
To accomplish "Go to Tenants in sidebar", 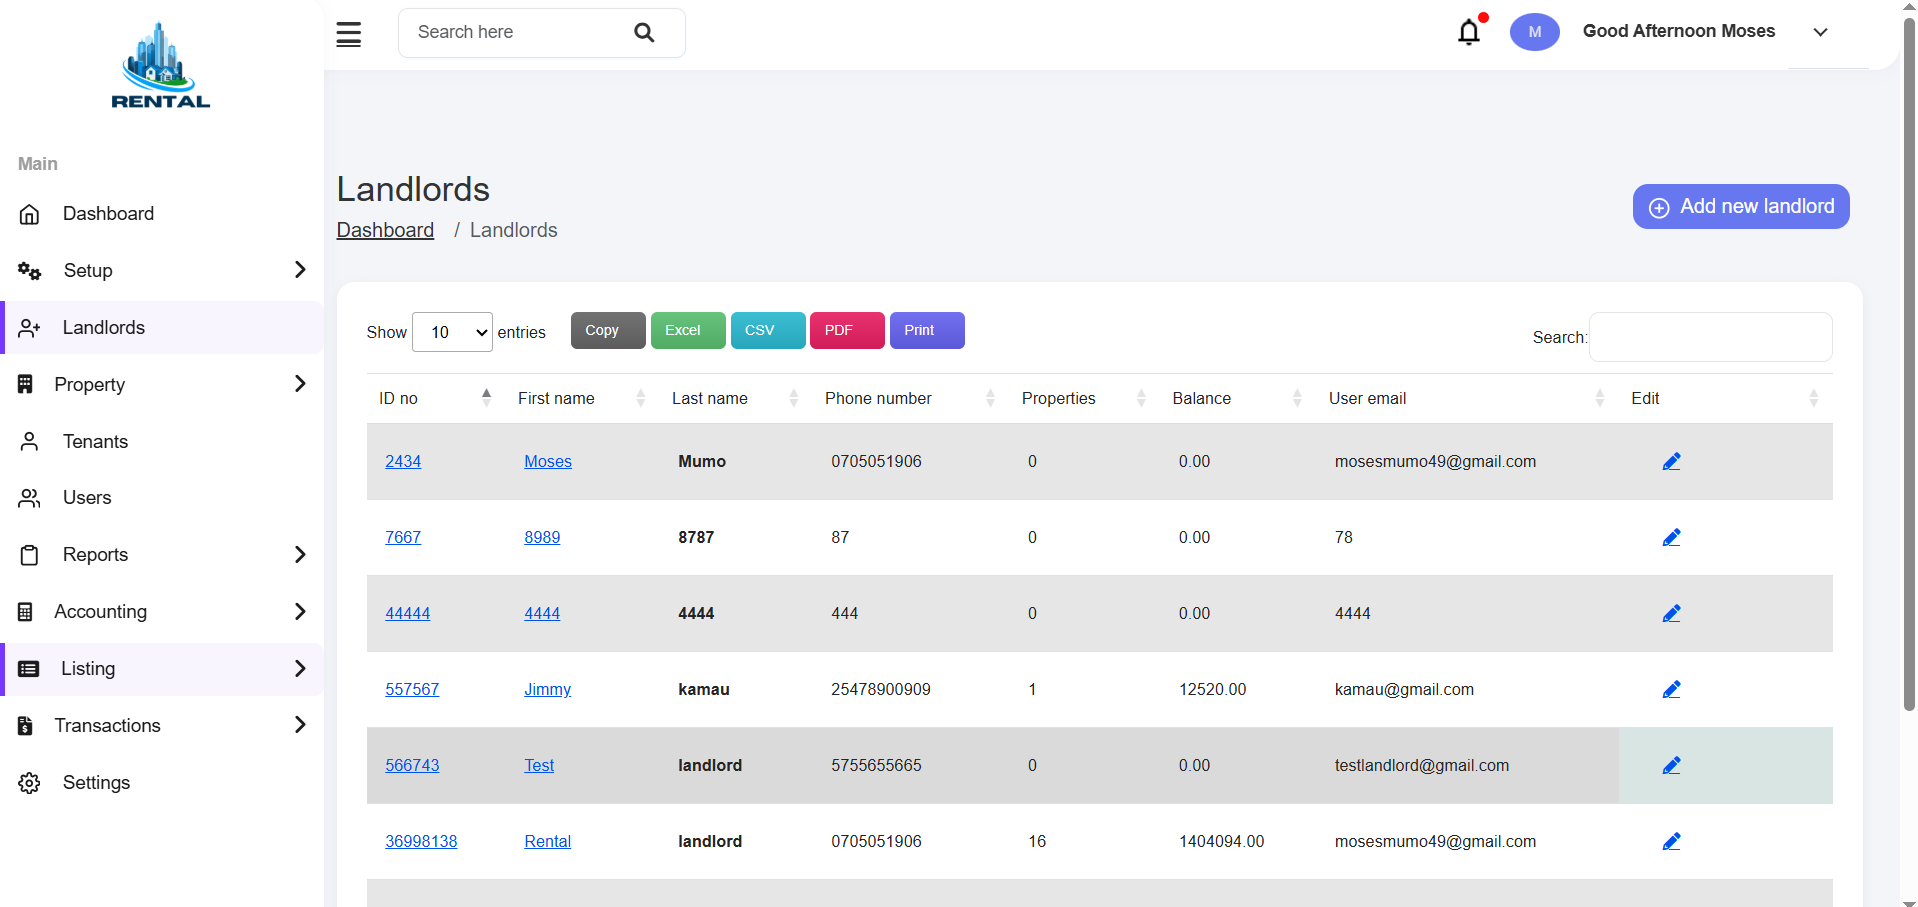I will point(95,441).
